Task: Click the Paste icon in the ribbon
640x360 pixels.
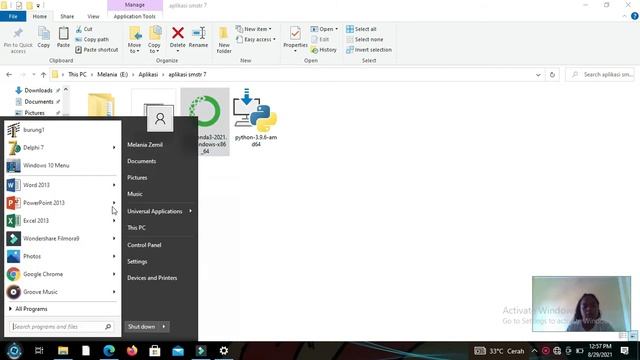Action: tap(63, 33)
